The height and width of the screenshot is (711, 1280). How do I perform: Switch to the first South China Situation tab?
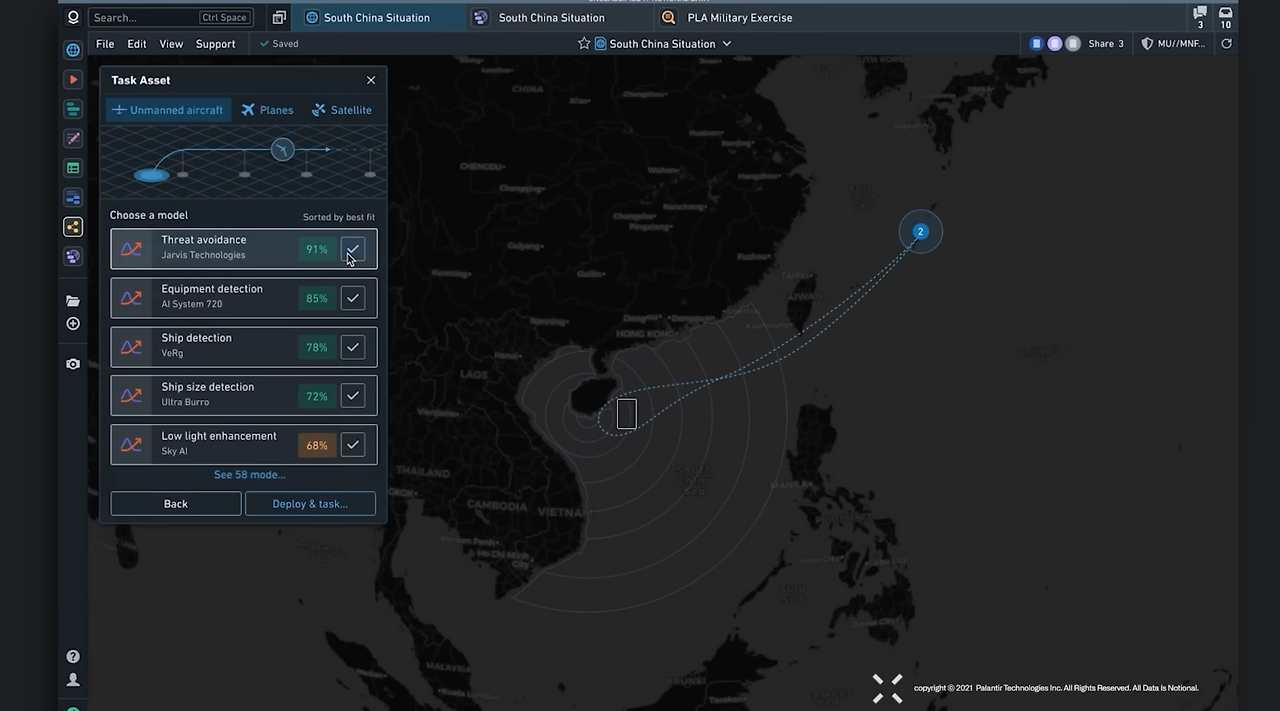377,18
